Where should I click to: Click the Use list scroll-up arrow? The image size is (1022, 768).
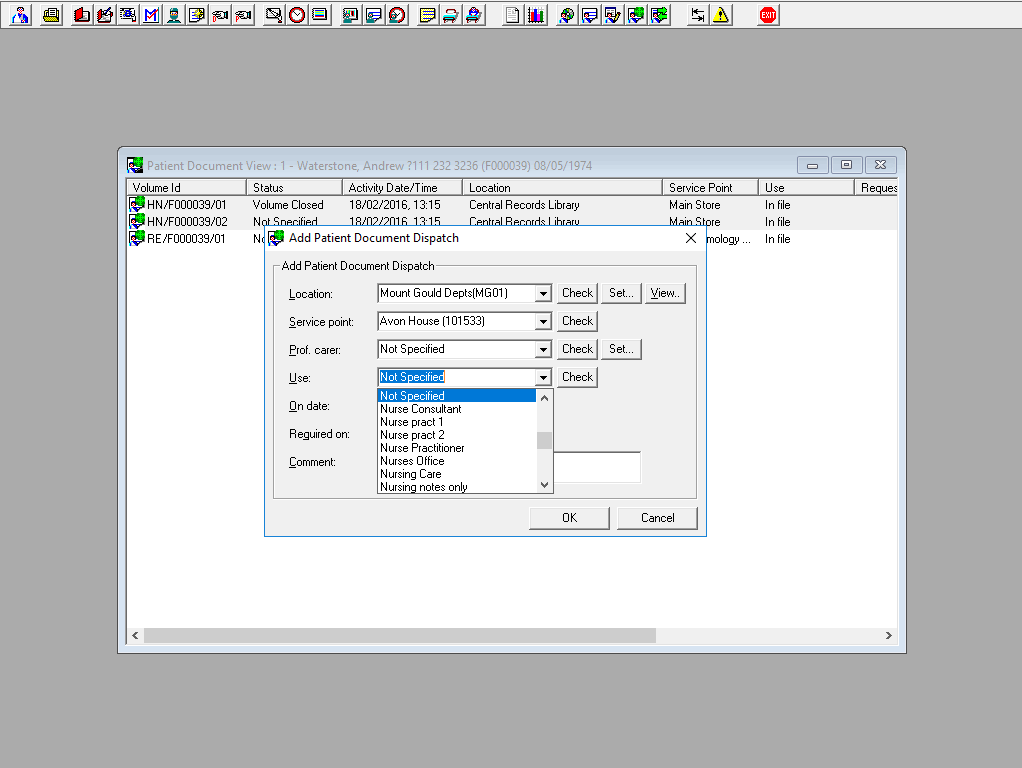click(x=544, y=397)
